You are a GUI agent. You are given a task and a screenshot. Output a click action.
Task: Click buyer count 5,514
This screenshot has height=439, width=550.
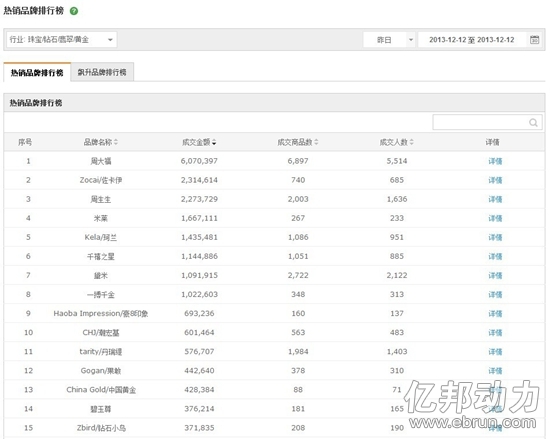[x=397, y=161]
